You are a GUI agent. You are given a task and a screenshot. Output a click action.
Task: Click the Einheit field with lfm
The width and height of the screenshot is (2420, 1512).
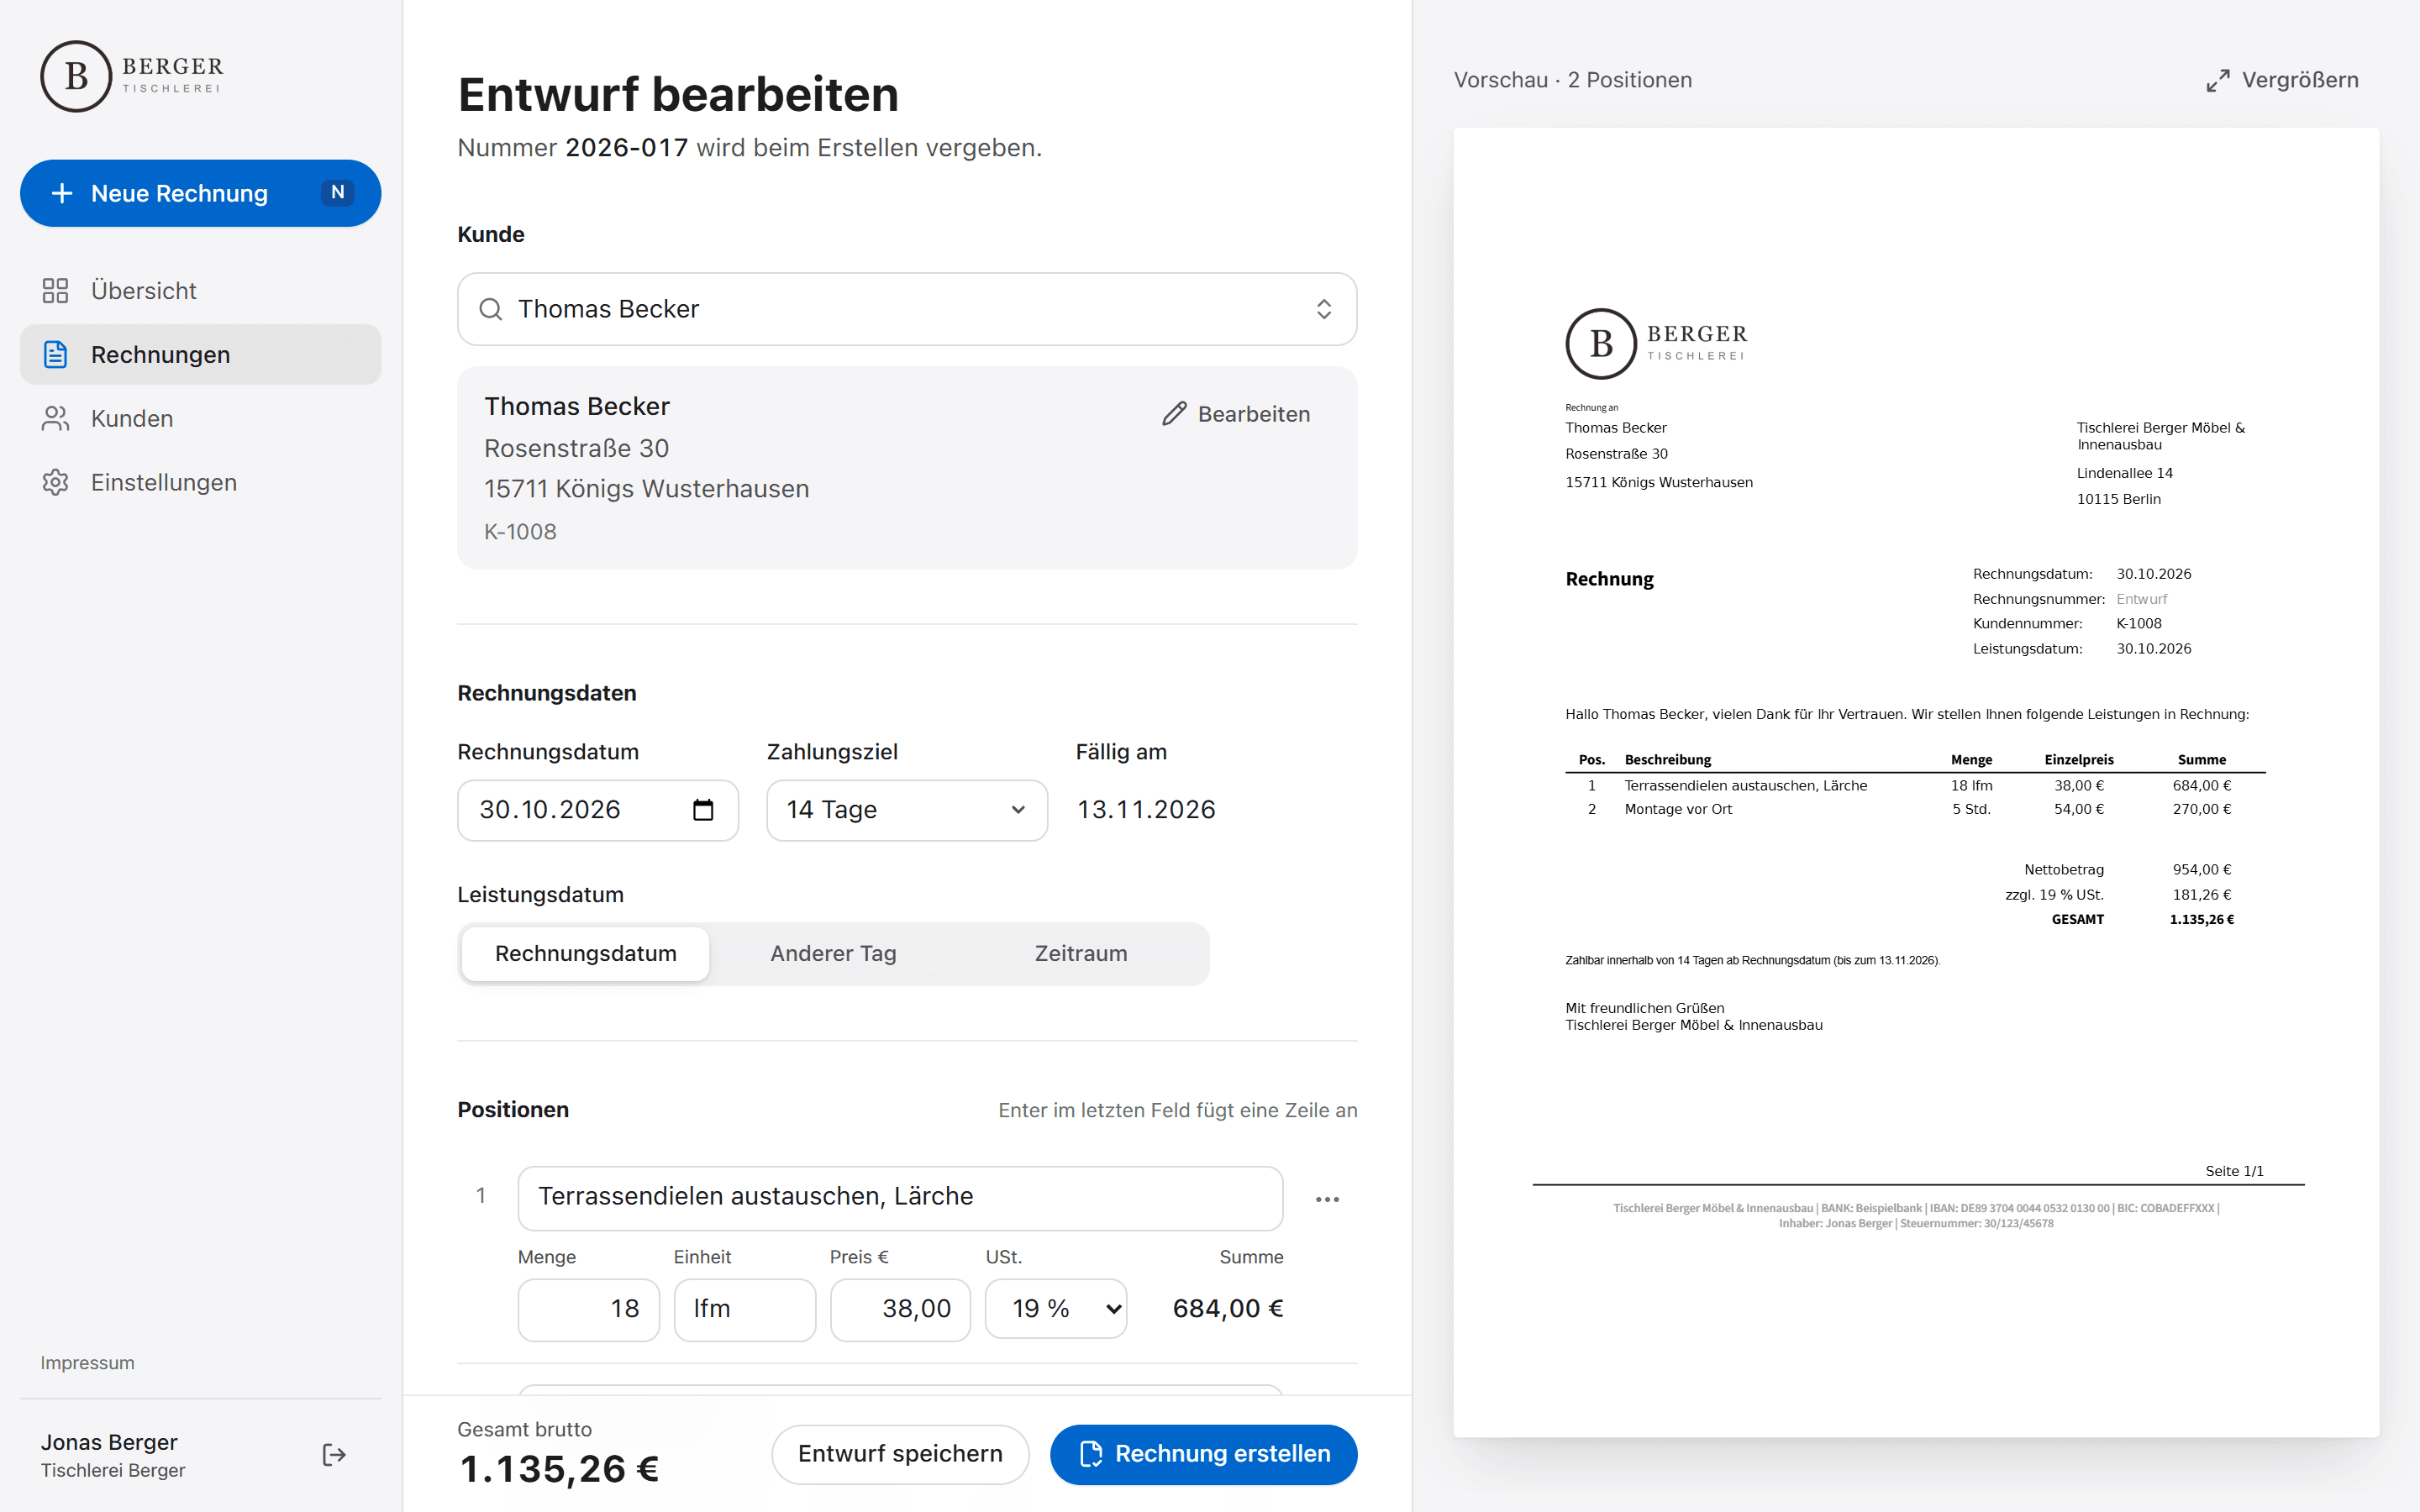pyautogui.click(x=744, y=1309)
